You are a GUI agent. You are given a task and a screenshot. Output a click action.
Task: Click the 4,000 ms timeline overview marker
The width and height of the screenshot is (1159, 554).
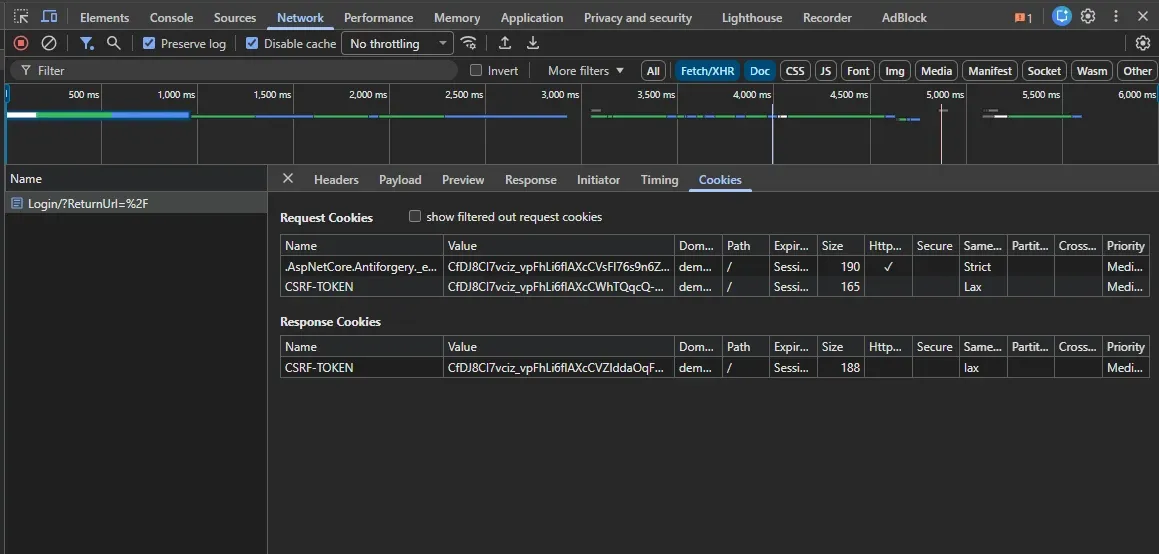tap(752, 95)
